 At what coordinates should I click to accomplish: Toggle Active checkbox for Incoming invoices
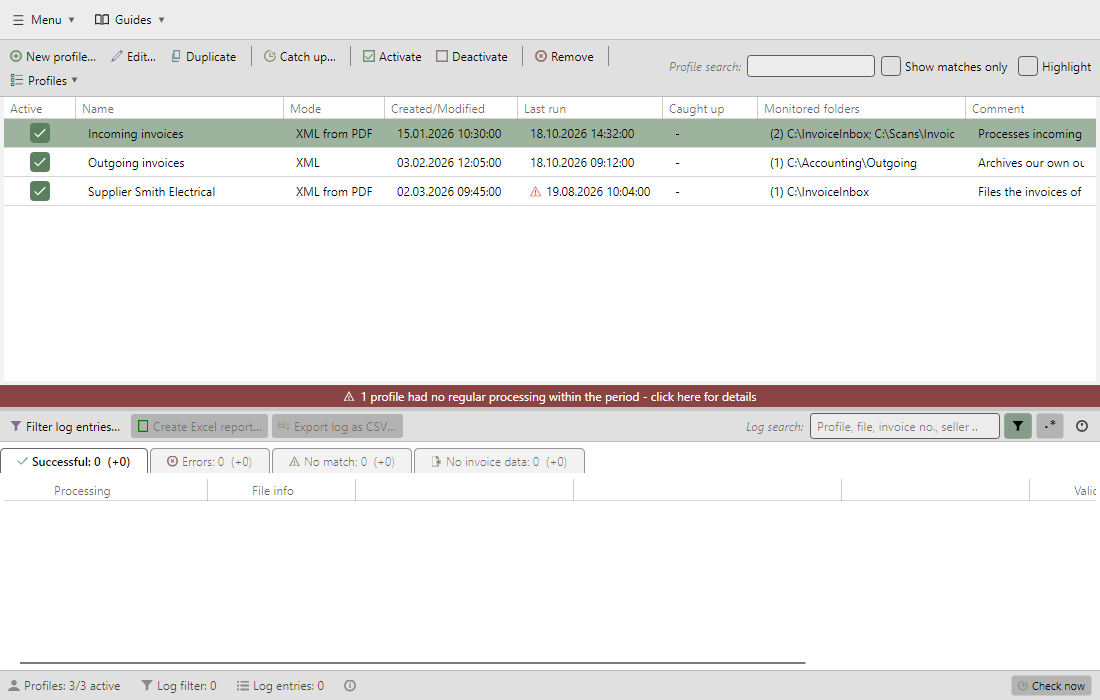40,133
